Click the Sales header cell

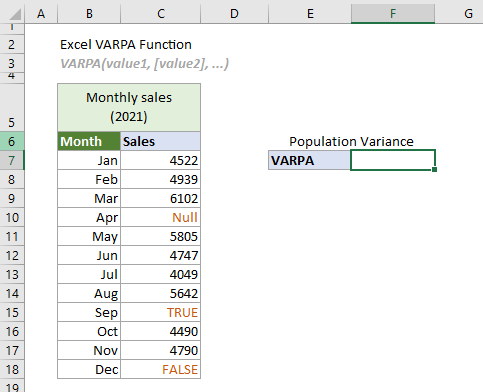(161, 141)
